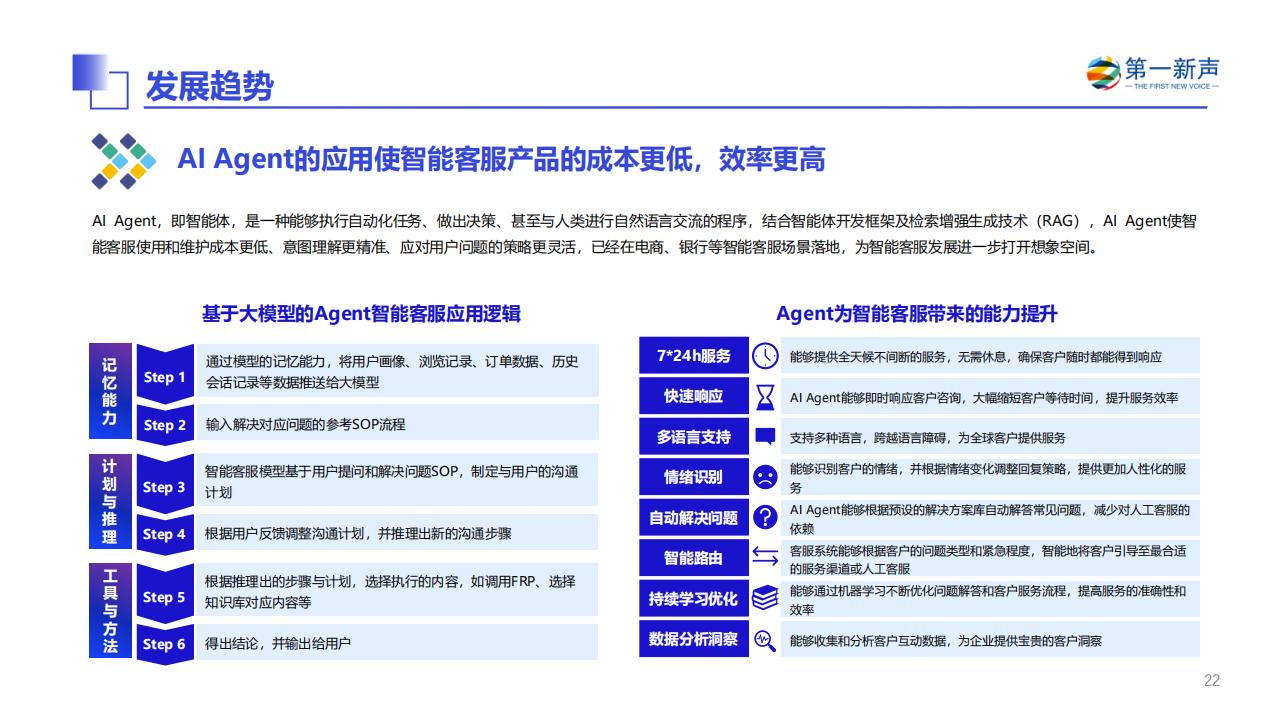The height and width of the screenshot is (720, 1280).
Task: Click the Step 2 arrow label
Action: coord(165,424)
